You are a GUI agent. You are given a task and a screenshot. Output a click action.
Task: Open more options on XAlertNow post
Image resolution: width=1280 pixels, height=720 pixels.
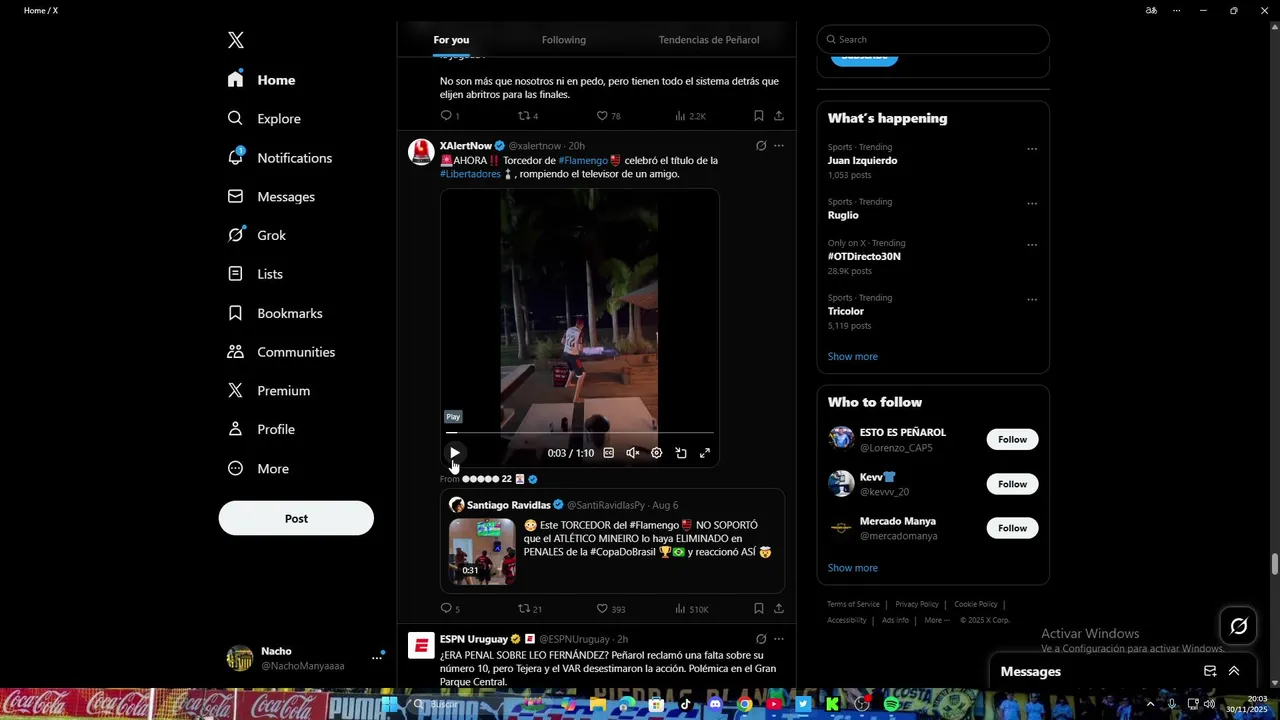(779, 146)
